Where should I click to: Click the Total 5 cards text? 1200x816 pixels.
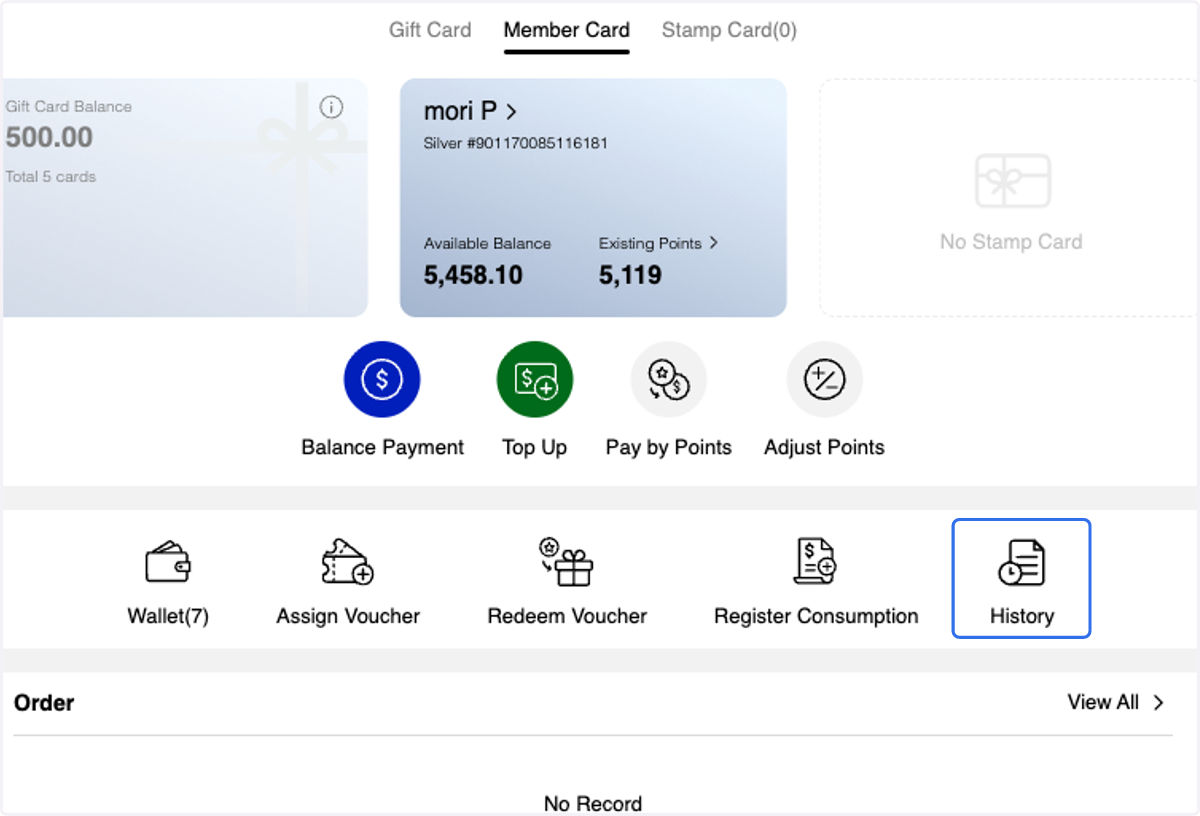coord(51,177)
